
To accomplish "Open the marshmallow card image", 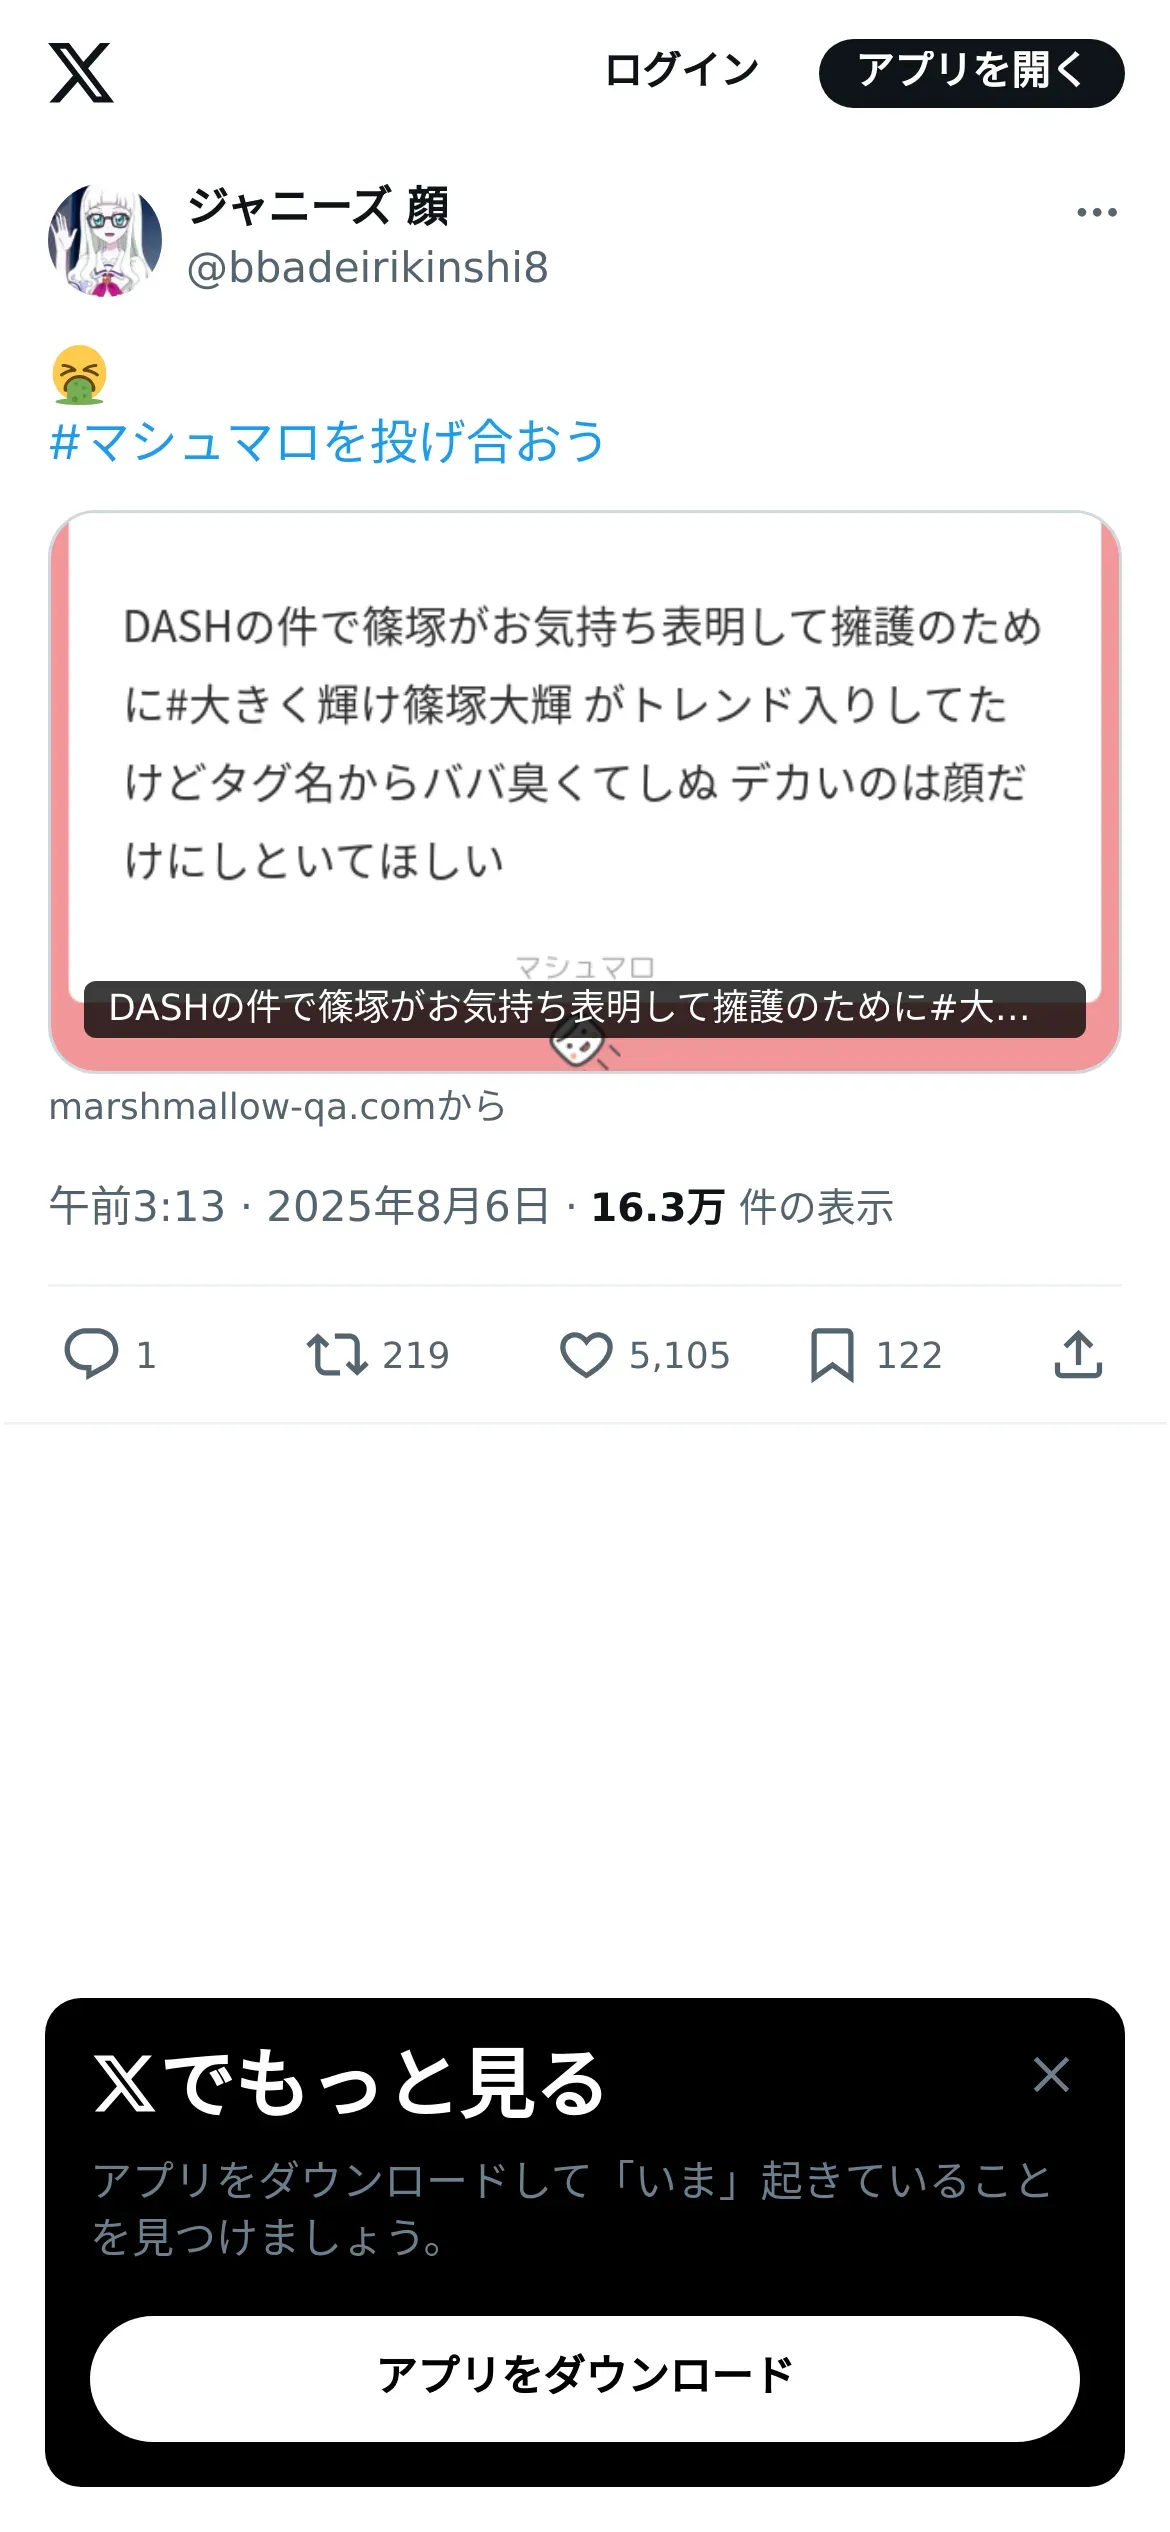I will [585, 790].
